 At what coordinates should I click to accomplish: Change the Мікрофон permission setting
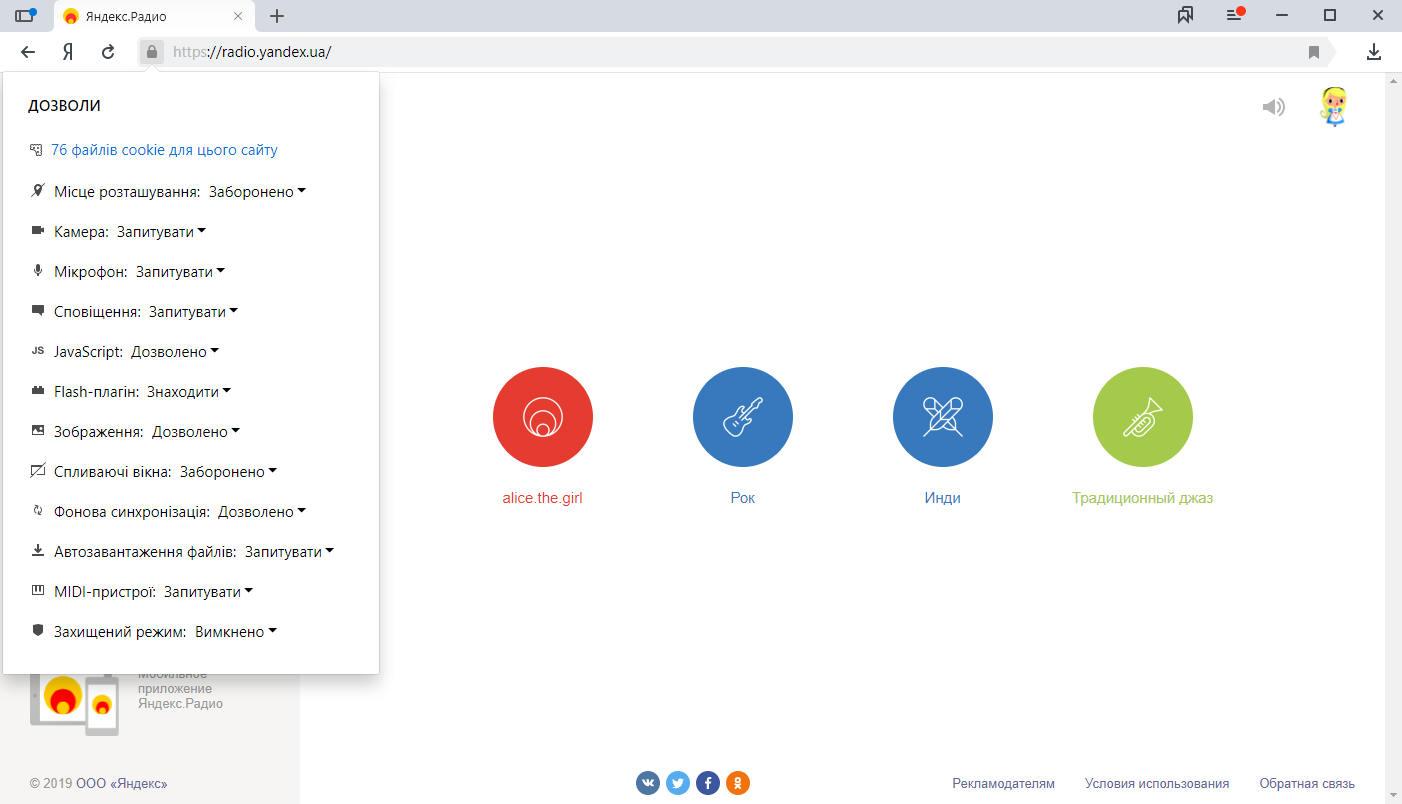181,271
